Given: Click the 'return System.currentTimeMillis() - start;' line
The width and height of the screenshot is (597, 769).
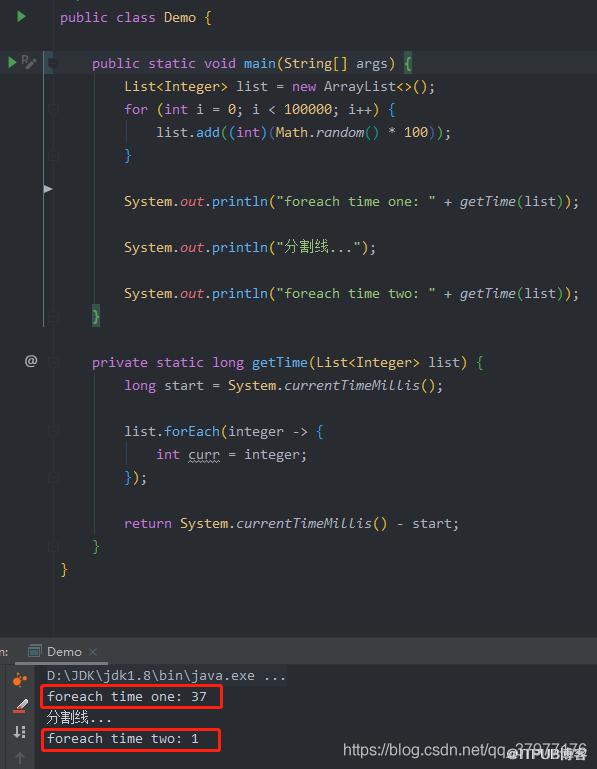Looking at the screenshot, I should (x=291, y=523).
